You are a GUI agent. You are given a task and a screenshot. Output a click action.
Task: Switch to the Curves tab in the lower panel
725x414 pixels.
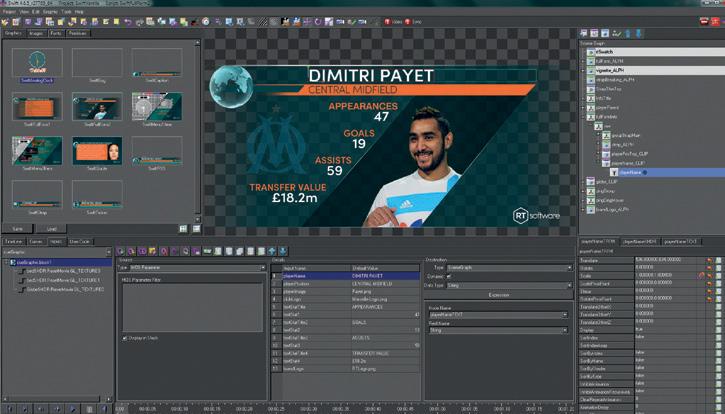36,241
